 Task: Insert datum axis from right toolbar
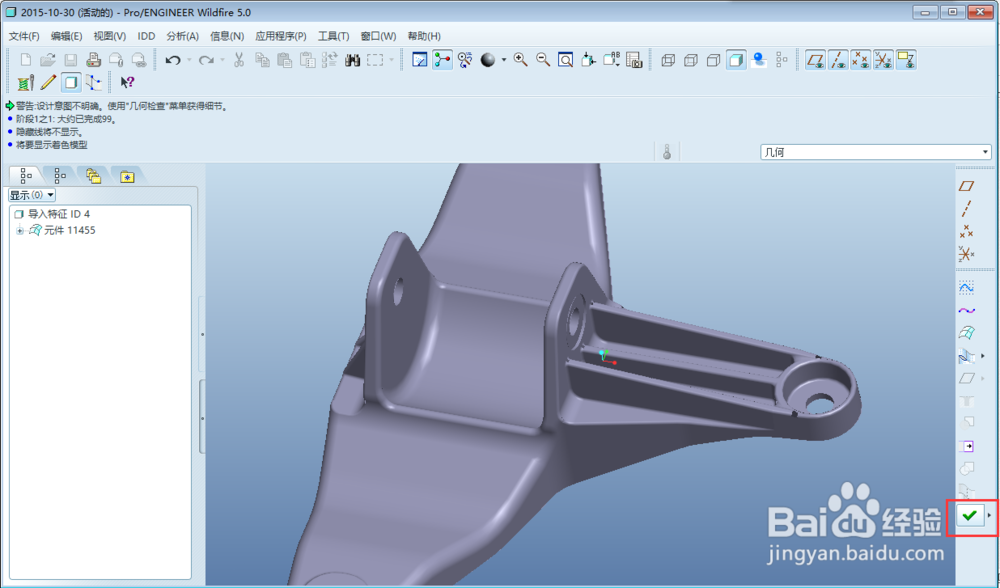[x=966, y=209]
